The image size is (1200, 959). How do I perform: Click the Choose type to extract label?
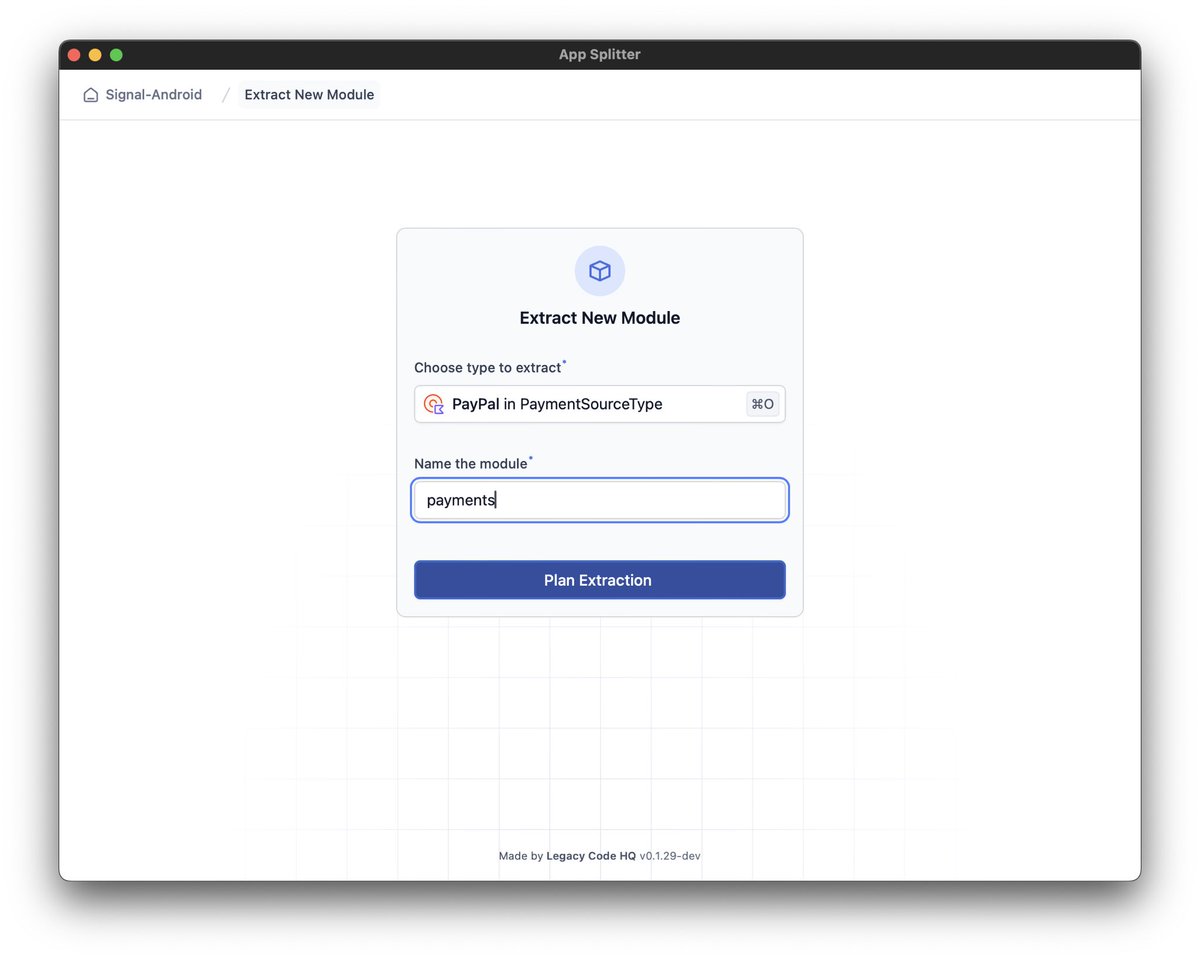point(488,368)
